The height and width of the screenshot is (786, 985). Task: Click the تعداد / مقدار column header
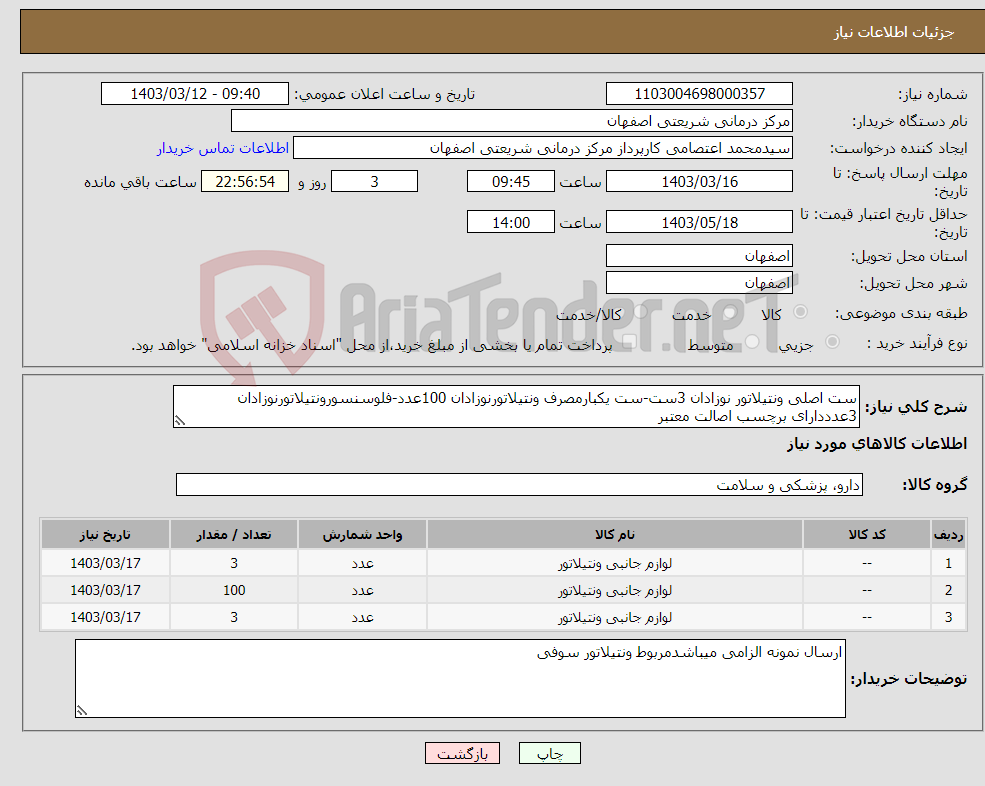point(234,534)
